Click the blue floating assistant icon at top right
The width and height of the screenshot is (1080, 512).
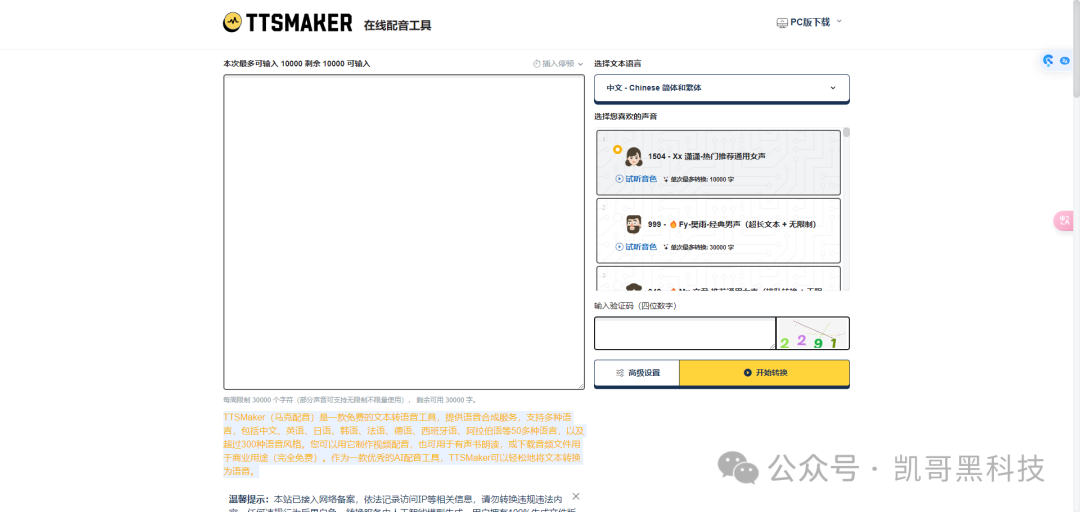point(1048,61)
